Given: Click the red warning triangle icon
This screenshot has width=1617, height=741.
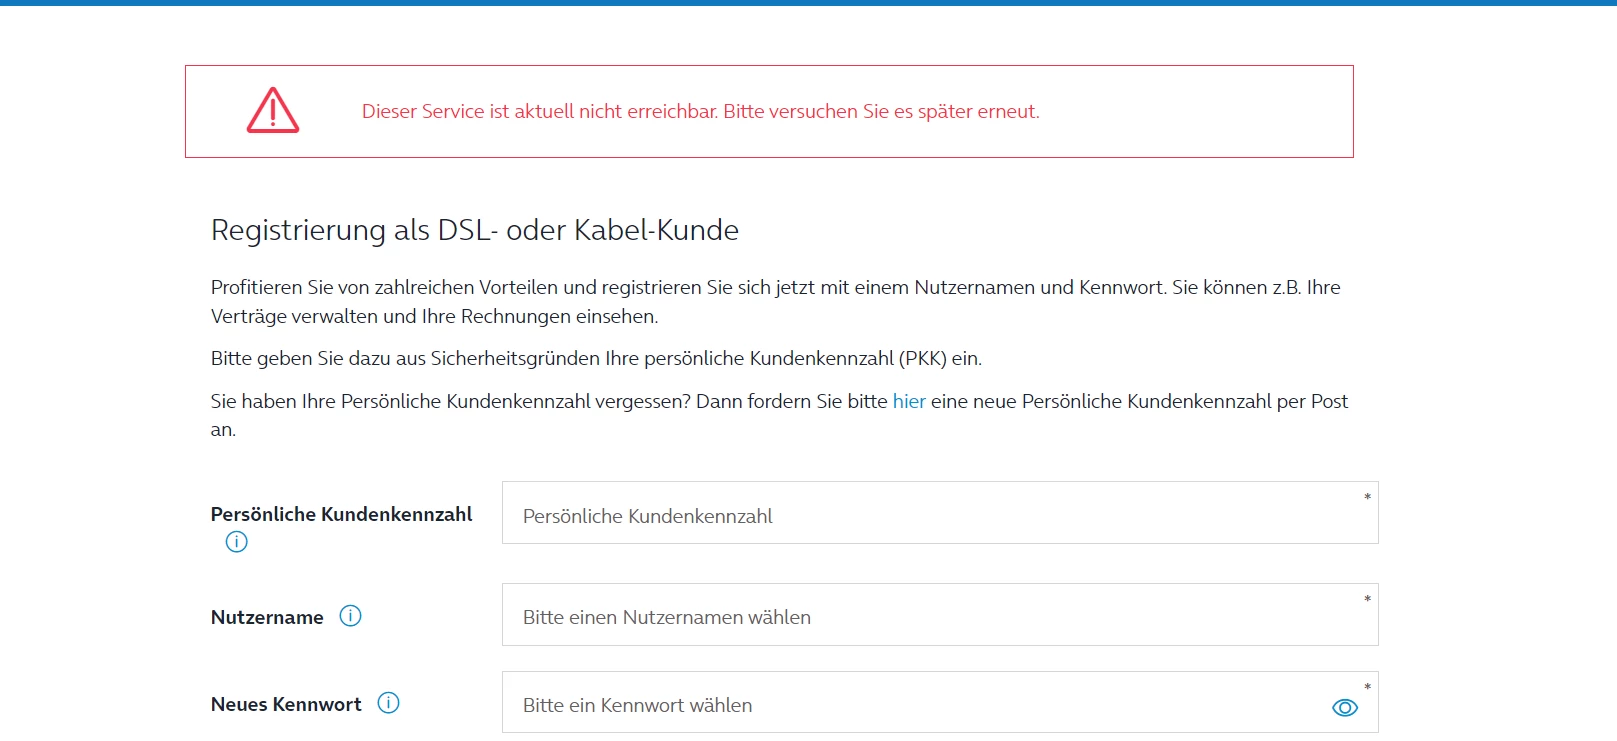Looking at the screenshot, I should 273,111.
